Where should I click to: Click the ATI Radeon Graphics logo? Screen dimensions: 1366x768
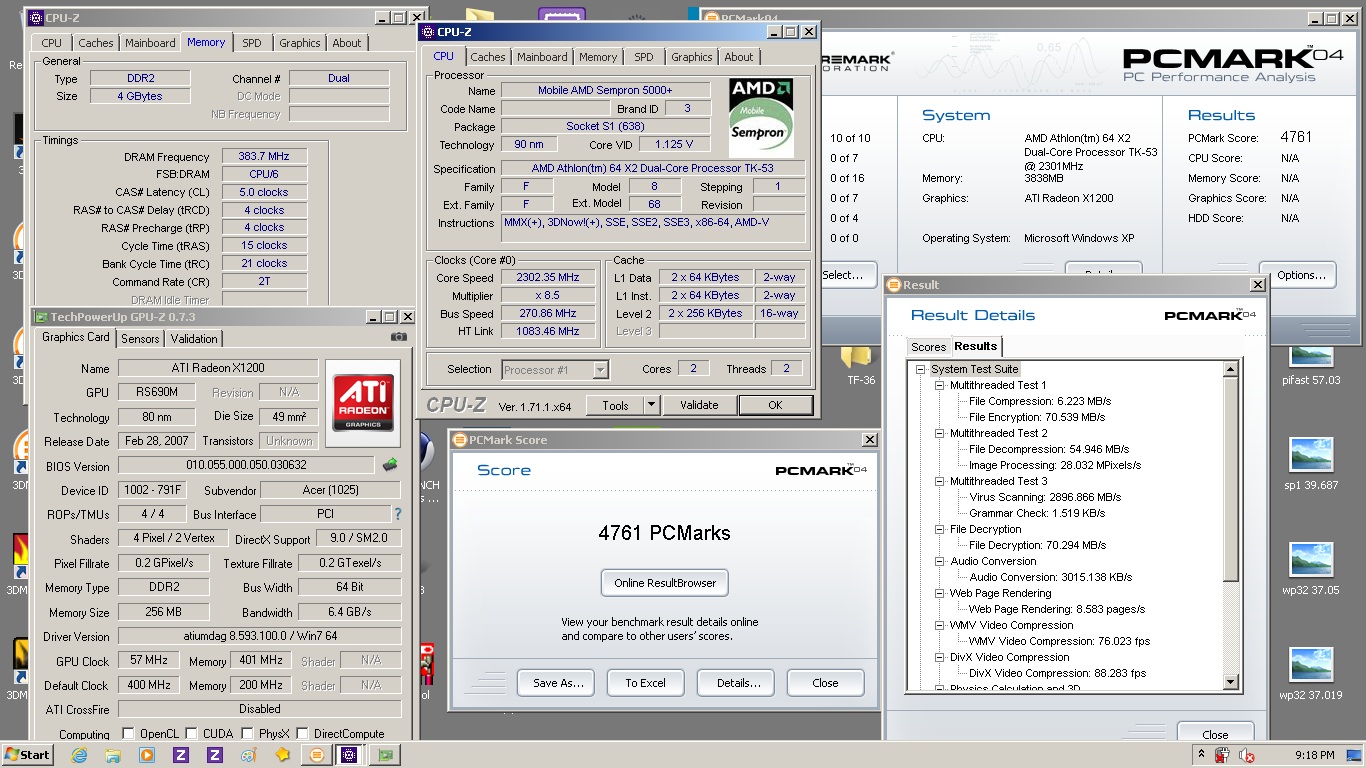(363, 404)
